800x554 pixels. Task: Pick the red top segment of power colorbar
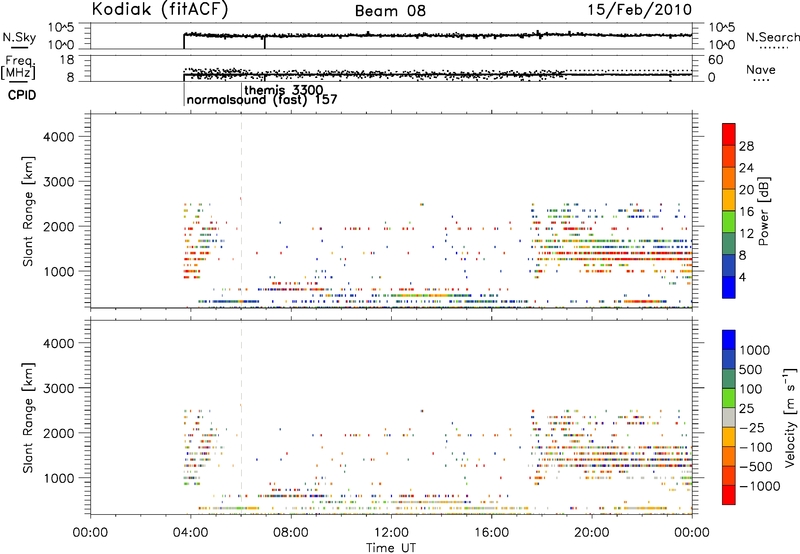click(729, 134)
